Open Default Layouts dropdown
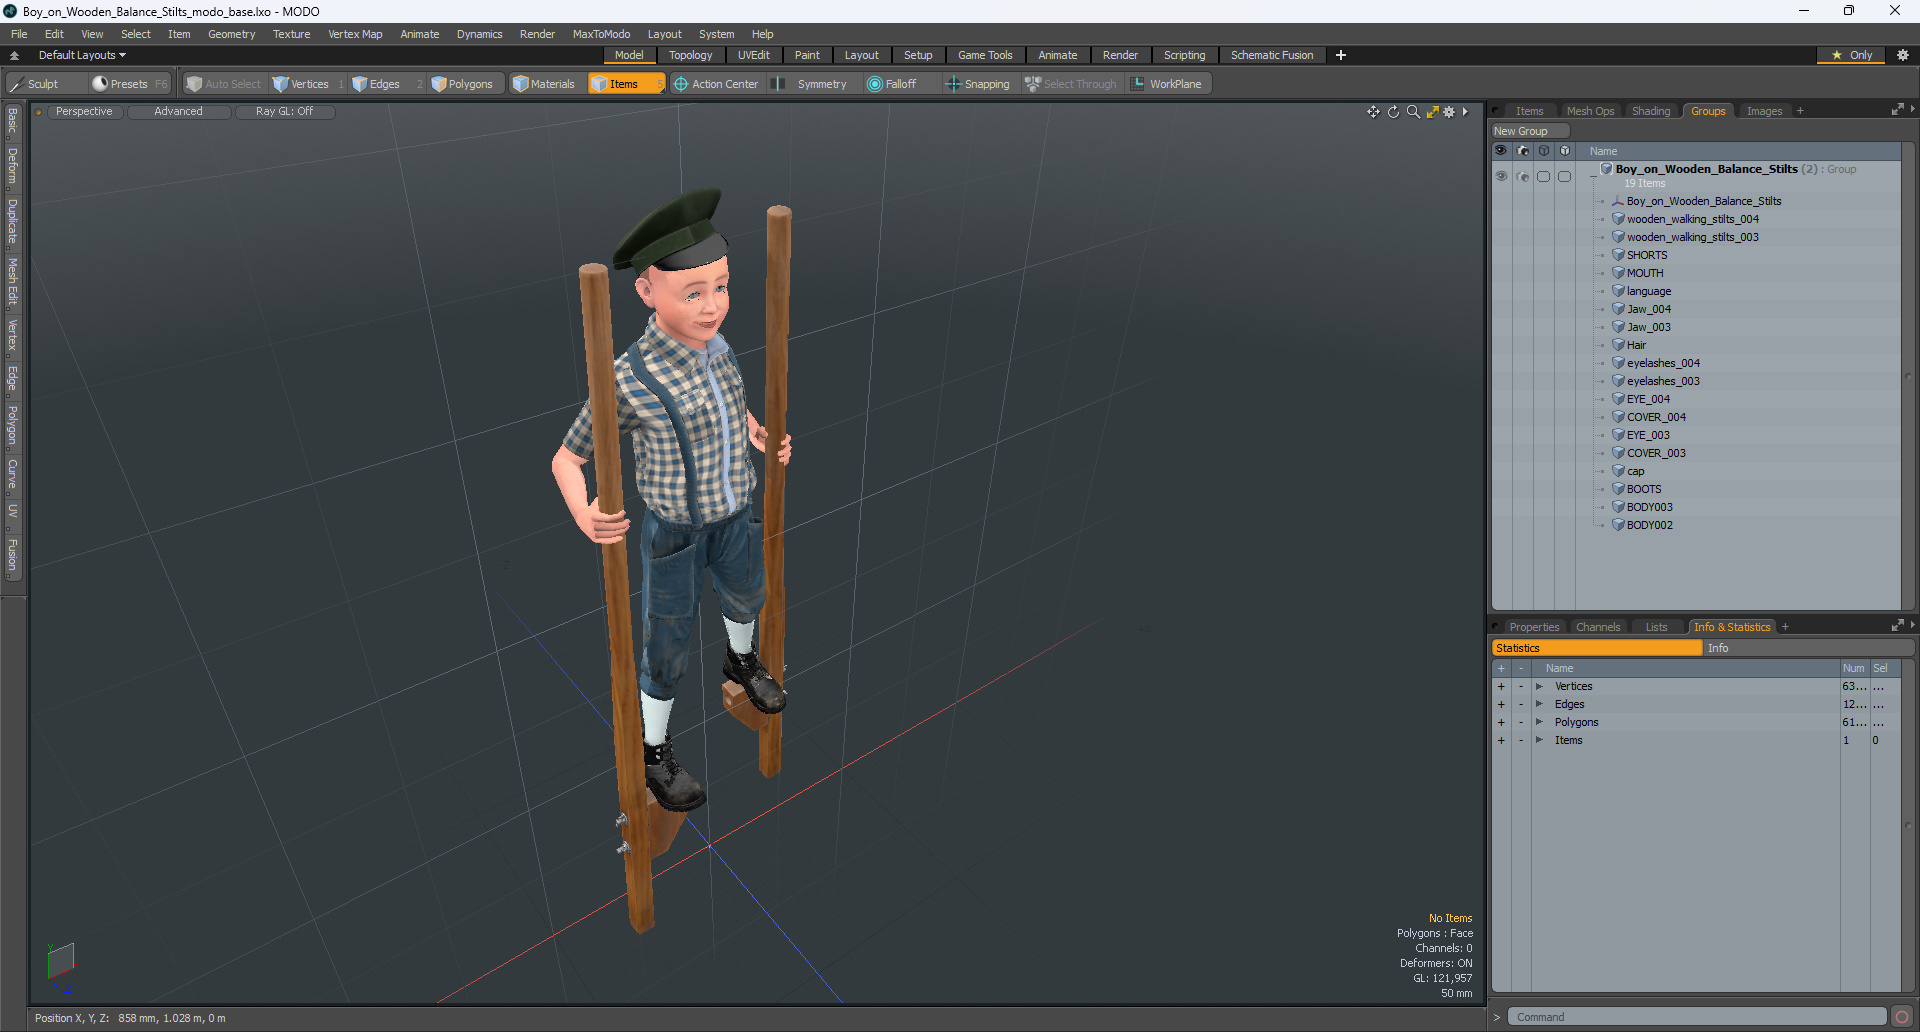1920x1032 pixels. click(x=82, y=55)
